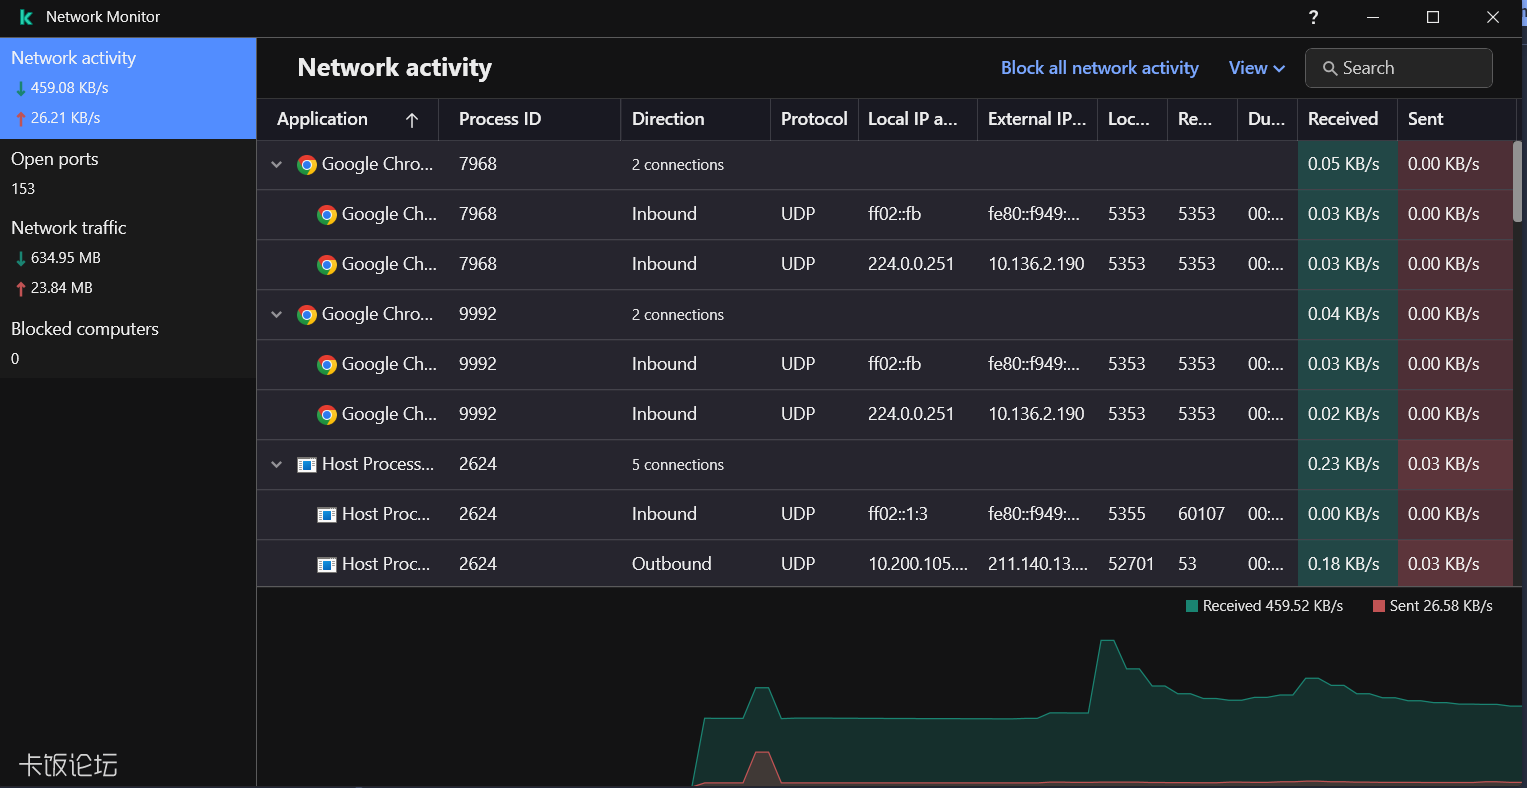The width and height of the screenshot is (1527, 788).
Task: Open help via question mark icon
Action: (x=1313, y=17)
